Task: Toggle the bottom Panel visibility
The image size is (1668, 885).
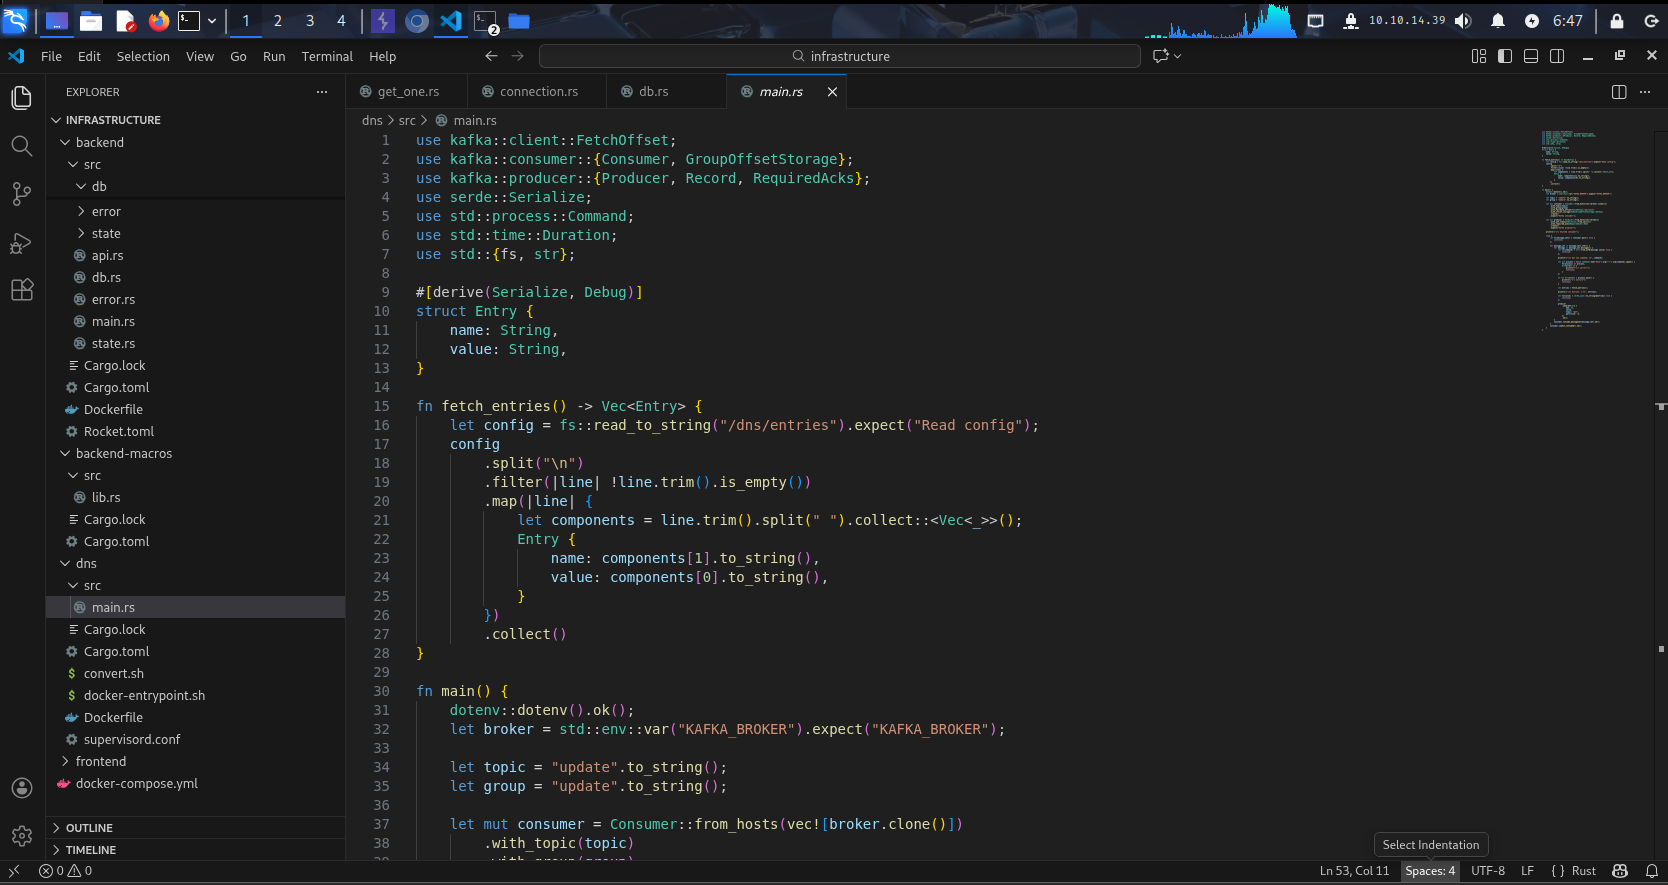Action: tap(1530, 56)
